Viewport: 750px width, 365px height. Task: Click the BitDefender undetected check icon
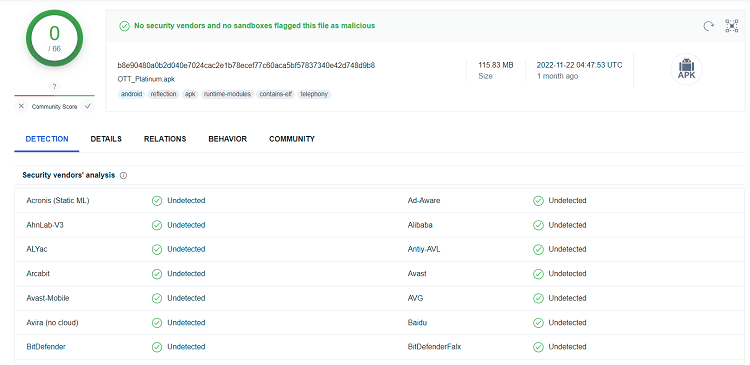tap(157, 347)
